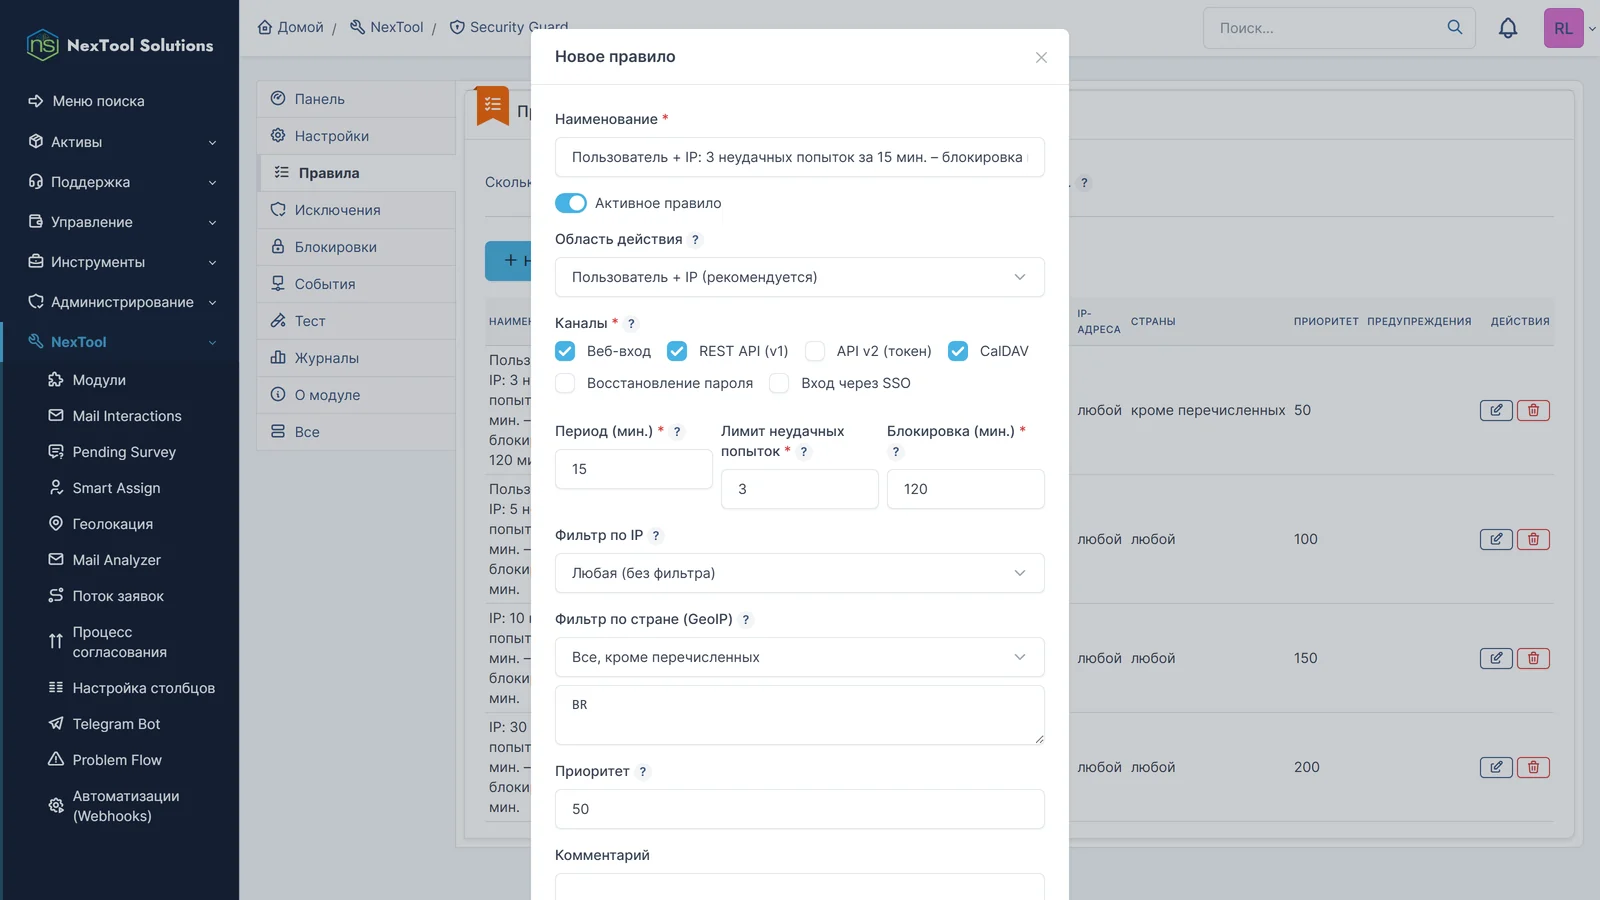This screenshot has height=900, width=1600.
Task: Open Telegram Bot in sidebar
Action: [x=116, y=724]
